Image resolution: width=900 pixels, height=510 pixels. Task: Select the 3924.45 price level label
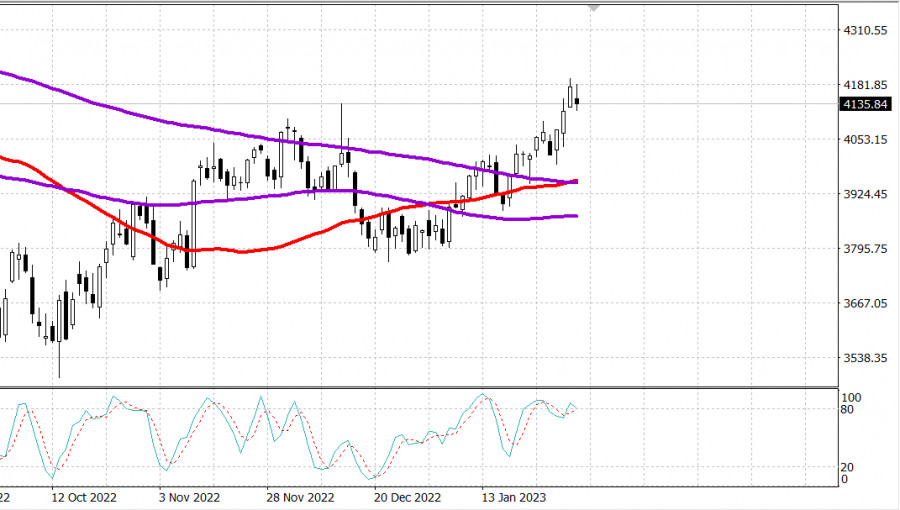pos(866,194)
